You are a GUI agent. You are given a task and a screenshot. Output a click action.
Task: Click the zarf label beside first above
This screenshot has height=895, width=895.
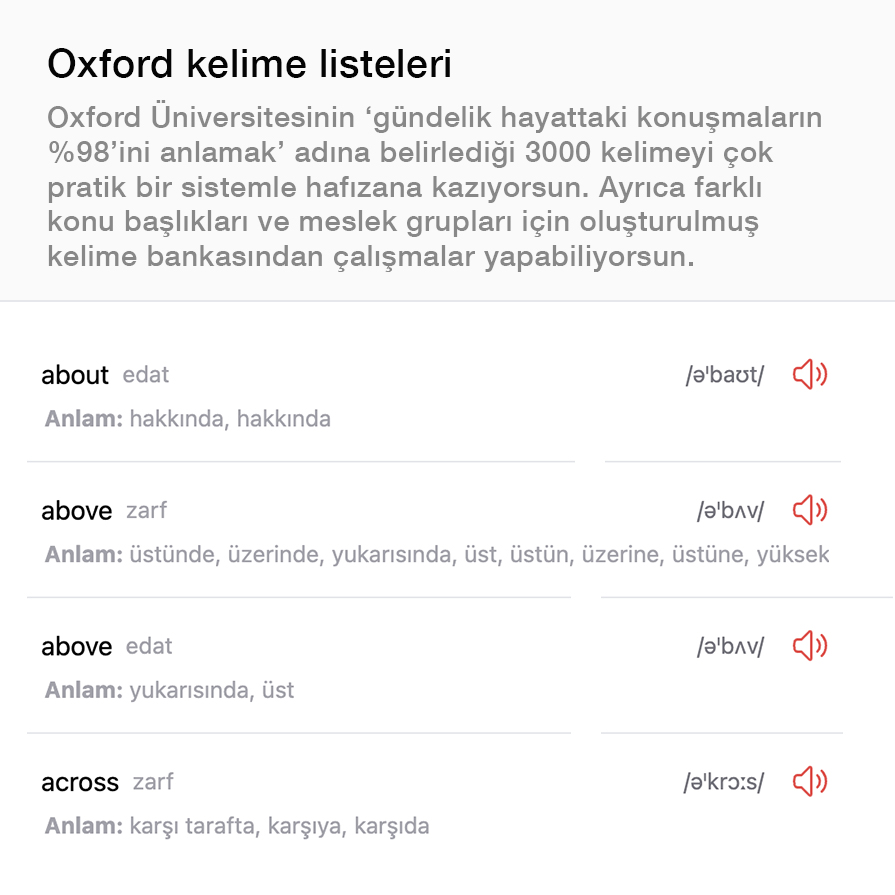tap(147, 510)
